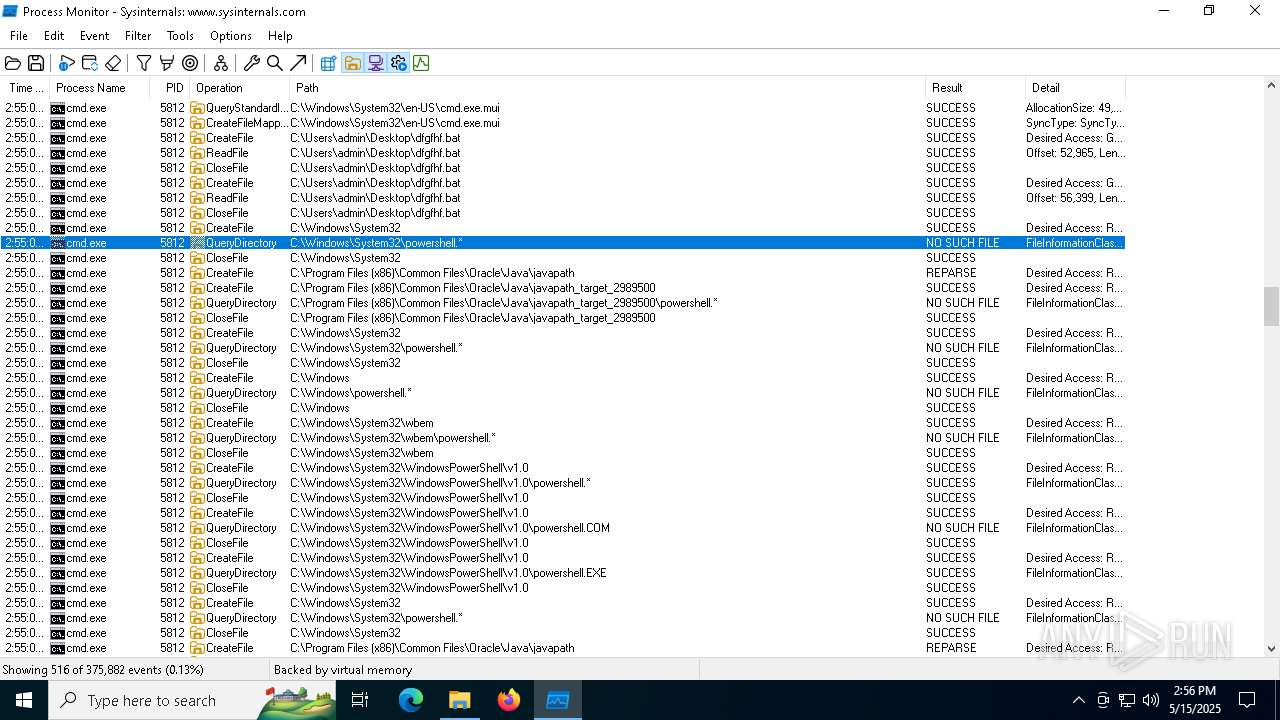
Task: Toggle the Show Network Activity icon
Action: coord(375,63)
